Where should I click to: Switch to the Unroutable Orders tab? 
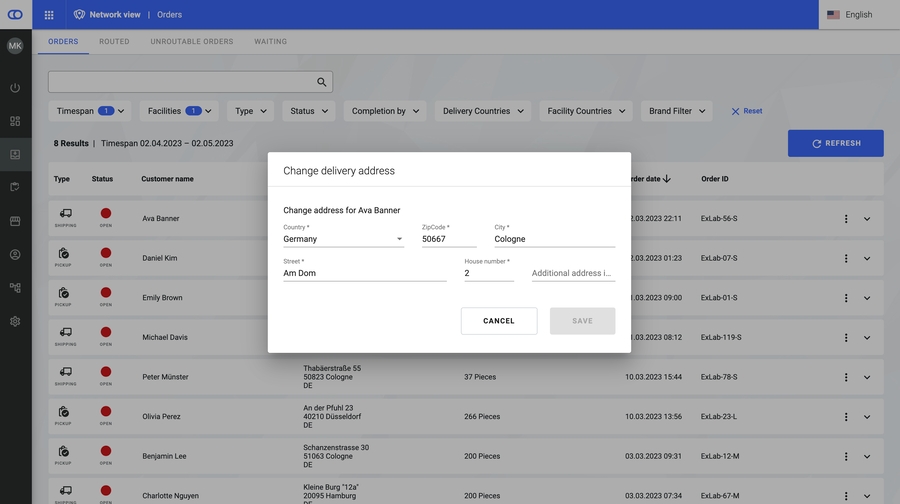192,42
